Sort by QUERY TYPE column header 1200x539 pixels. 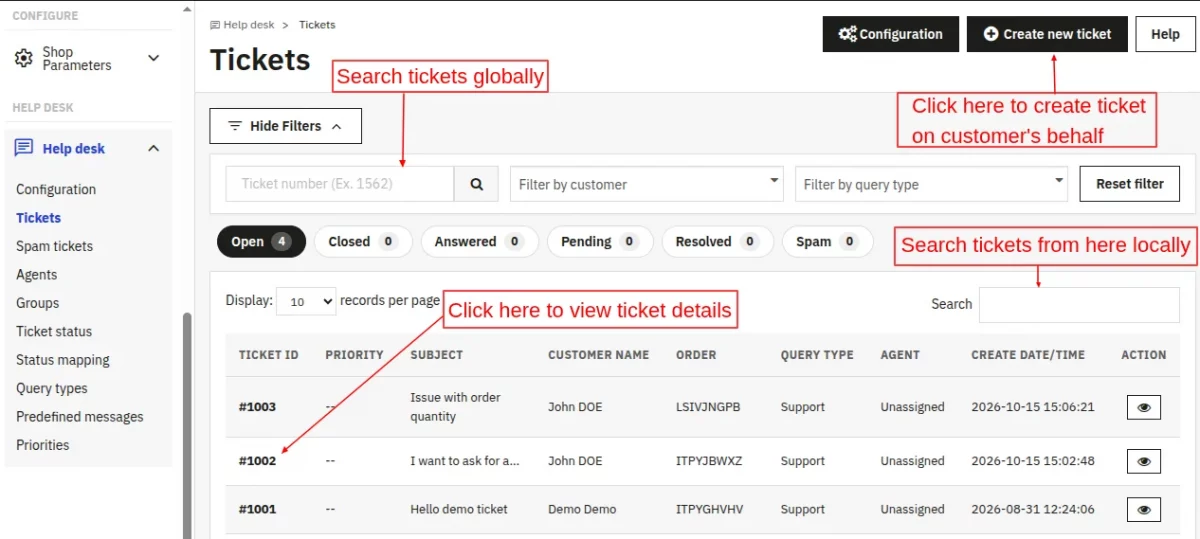click(817, 355)
